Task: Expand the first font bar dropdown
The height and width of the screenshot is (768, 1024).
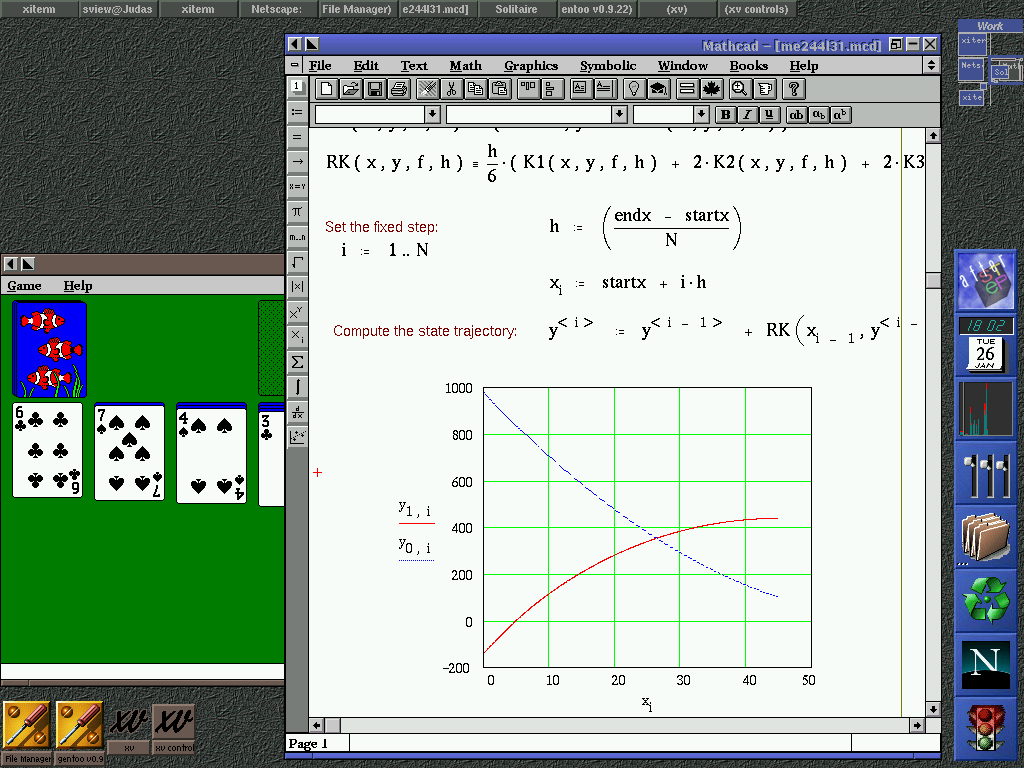Action: click(x=432, y=115)
